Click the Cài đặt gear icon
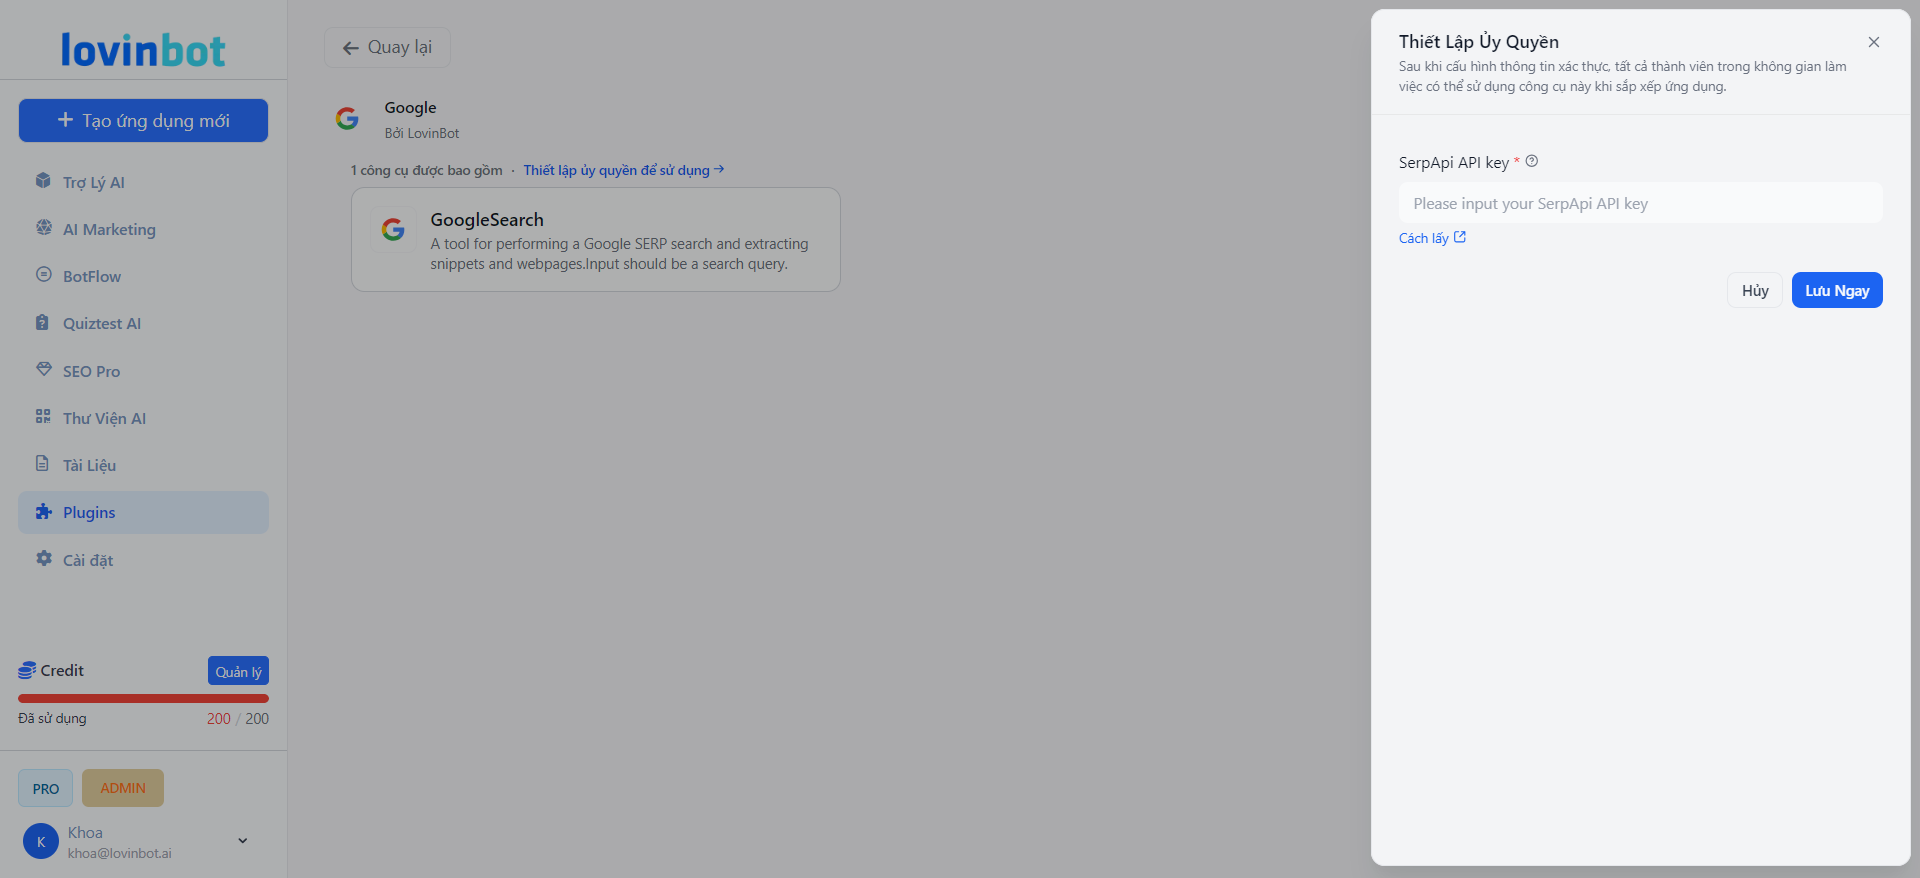Image resolution: width=1920 pixels, height=878 pixels. pyautogui.click(x=43, y=559)
